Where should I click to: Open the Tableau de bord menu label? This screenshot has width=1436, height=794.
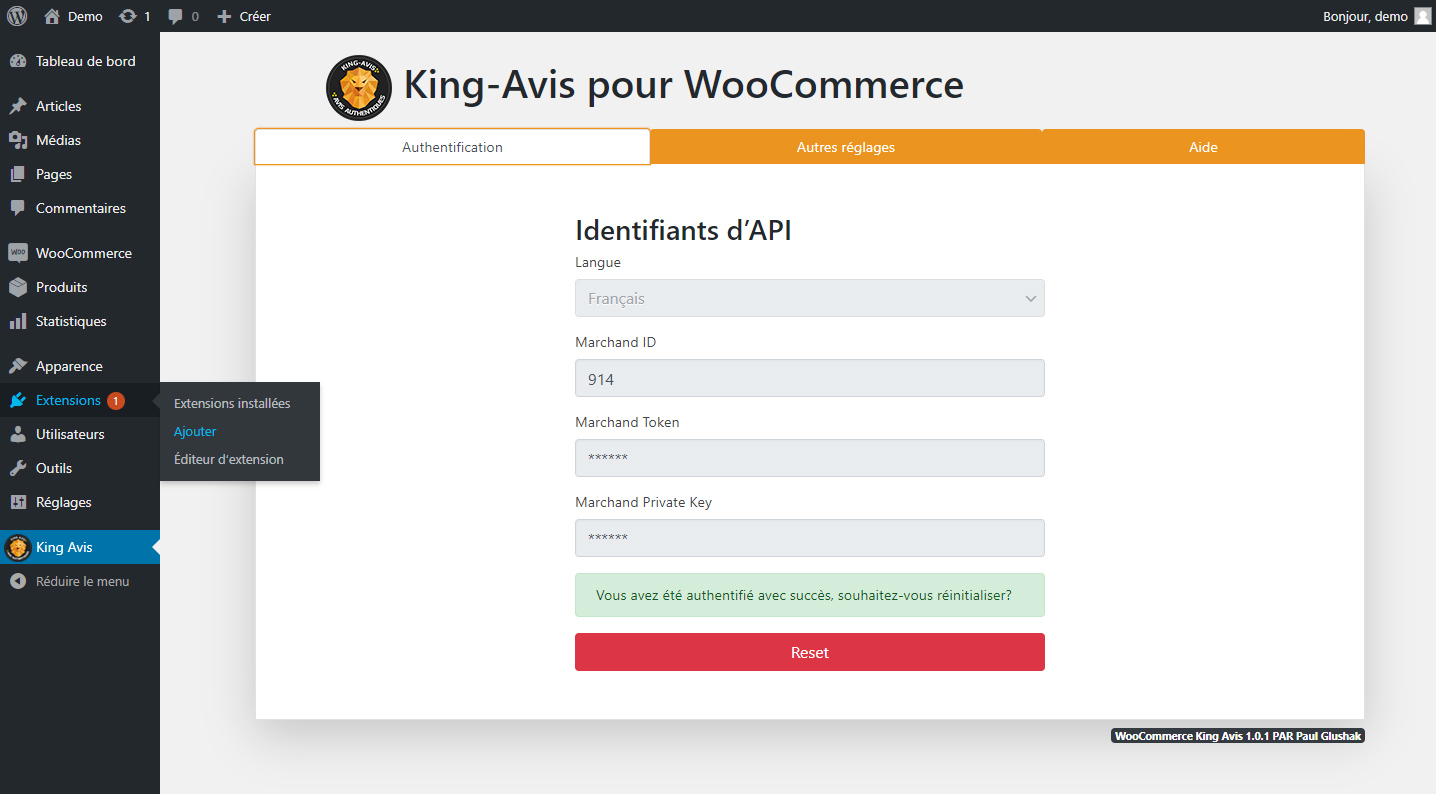pos(86,61)
